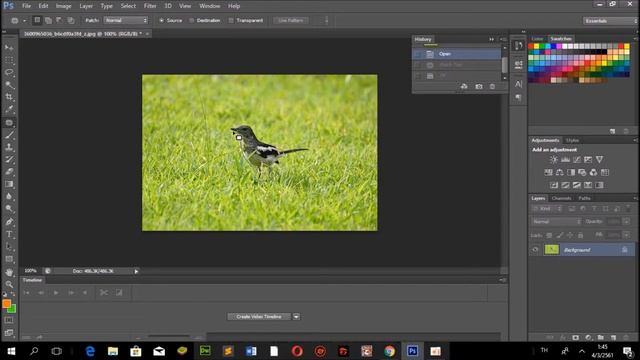This screenshot has width=640, height=360.
Task: Open the Filter menu
Action: click(150, 6)
